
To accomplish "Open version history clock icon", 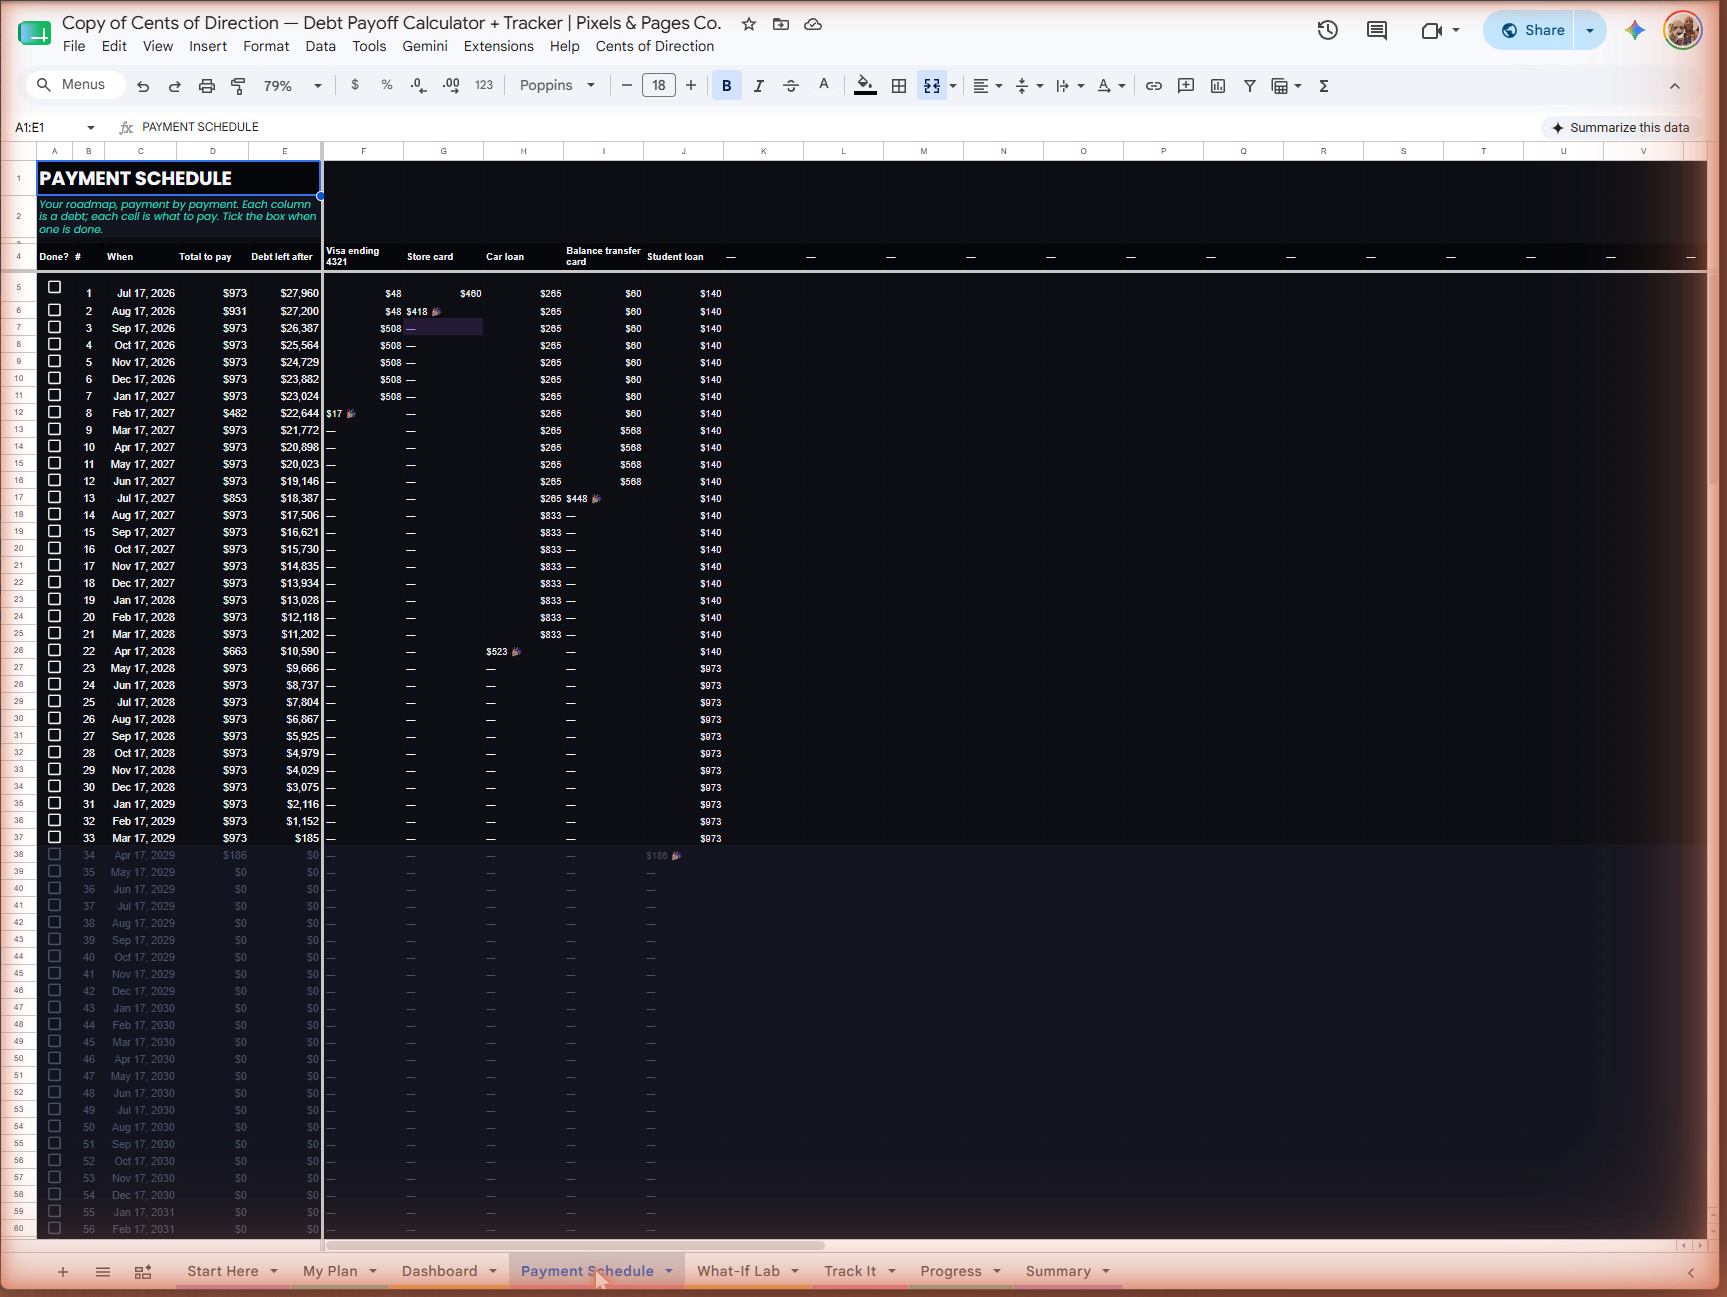I will [1328, 30].
